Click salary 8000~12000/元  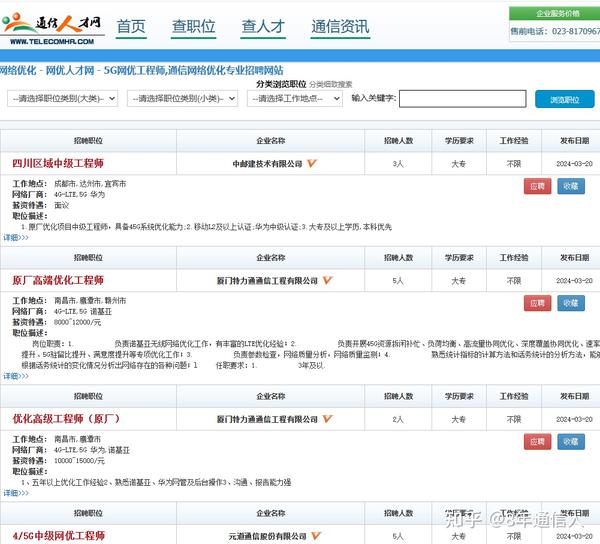pyautogui.click(x=78, y=322)
